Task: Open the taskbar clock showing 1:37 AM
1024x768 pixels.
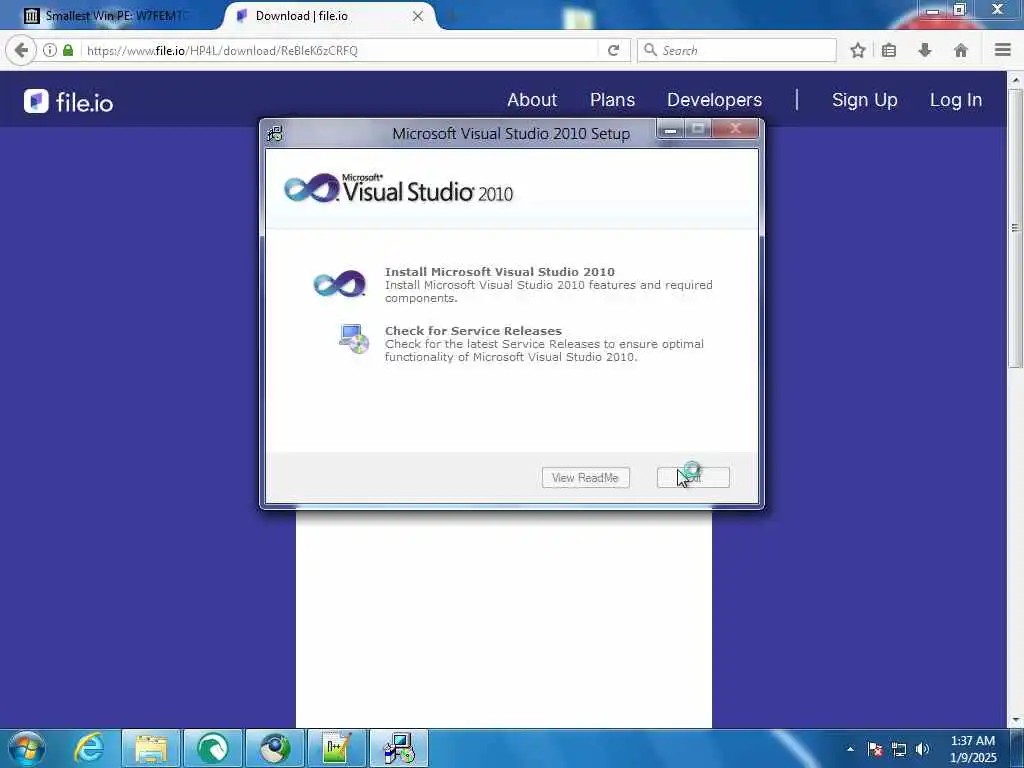Action: point(973,749)
